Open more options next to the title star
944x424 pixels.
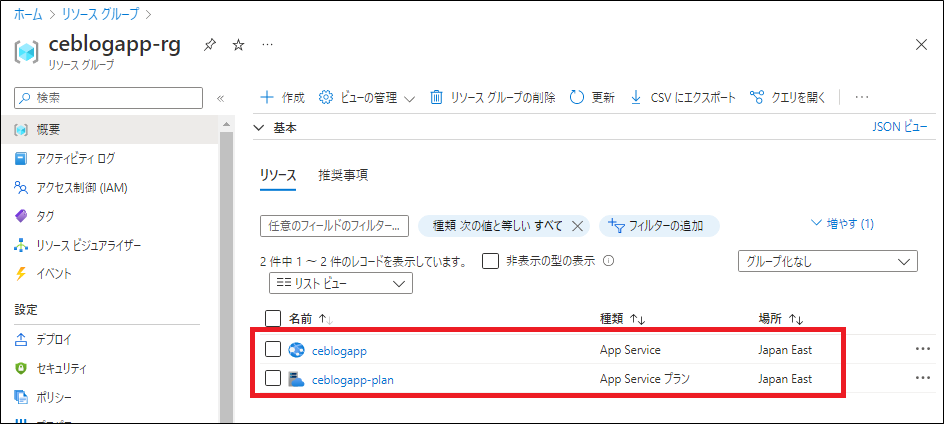[x=268, y=45]
